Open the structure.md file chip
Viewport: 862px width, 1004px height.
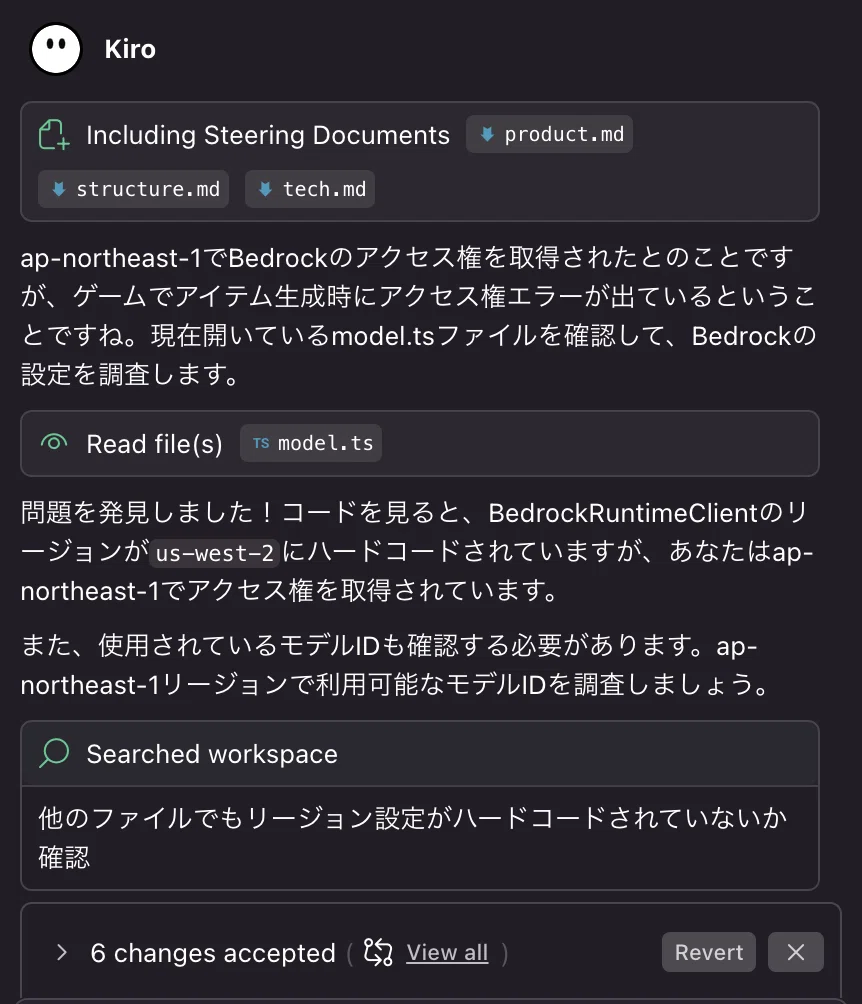pyautogui.click(x=133, y=189)
